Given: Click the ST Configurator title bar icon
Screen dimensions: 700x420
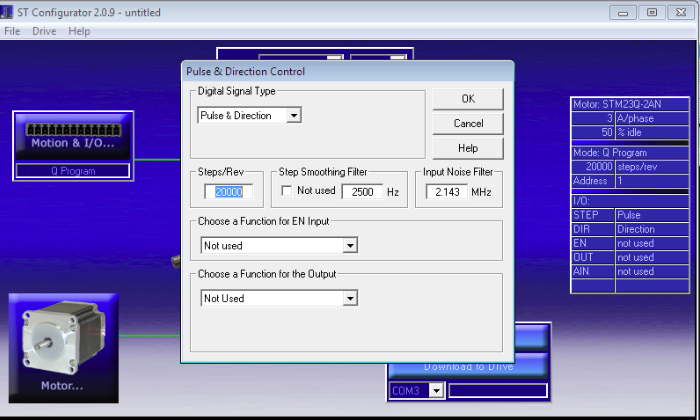Looking at the screenshot, I should [8, 12].
